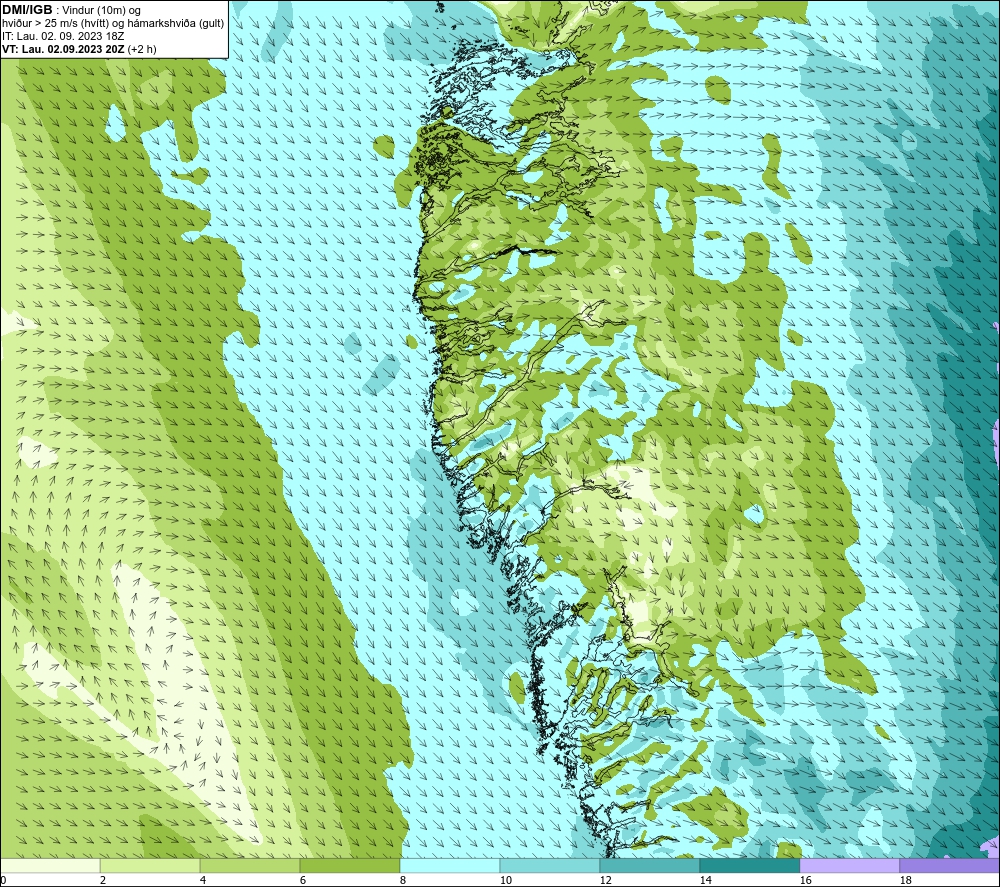Click the legend label '4'

tap(203, 880)
